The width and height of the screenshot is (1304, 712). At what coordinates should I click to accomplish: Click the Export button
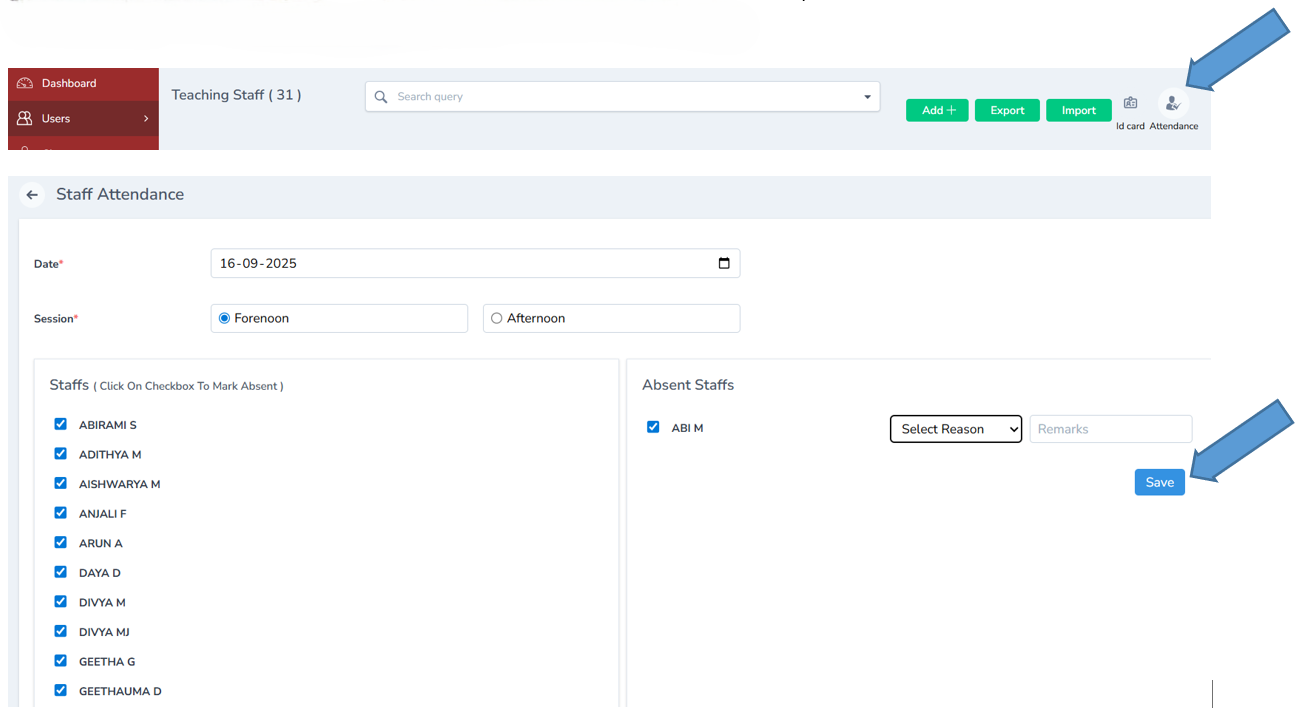coord(1007,110)
